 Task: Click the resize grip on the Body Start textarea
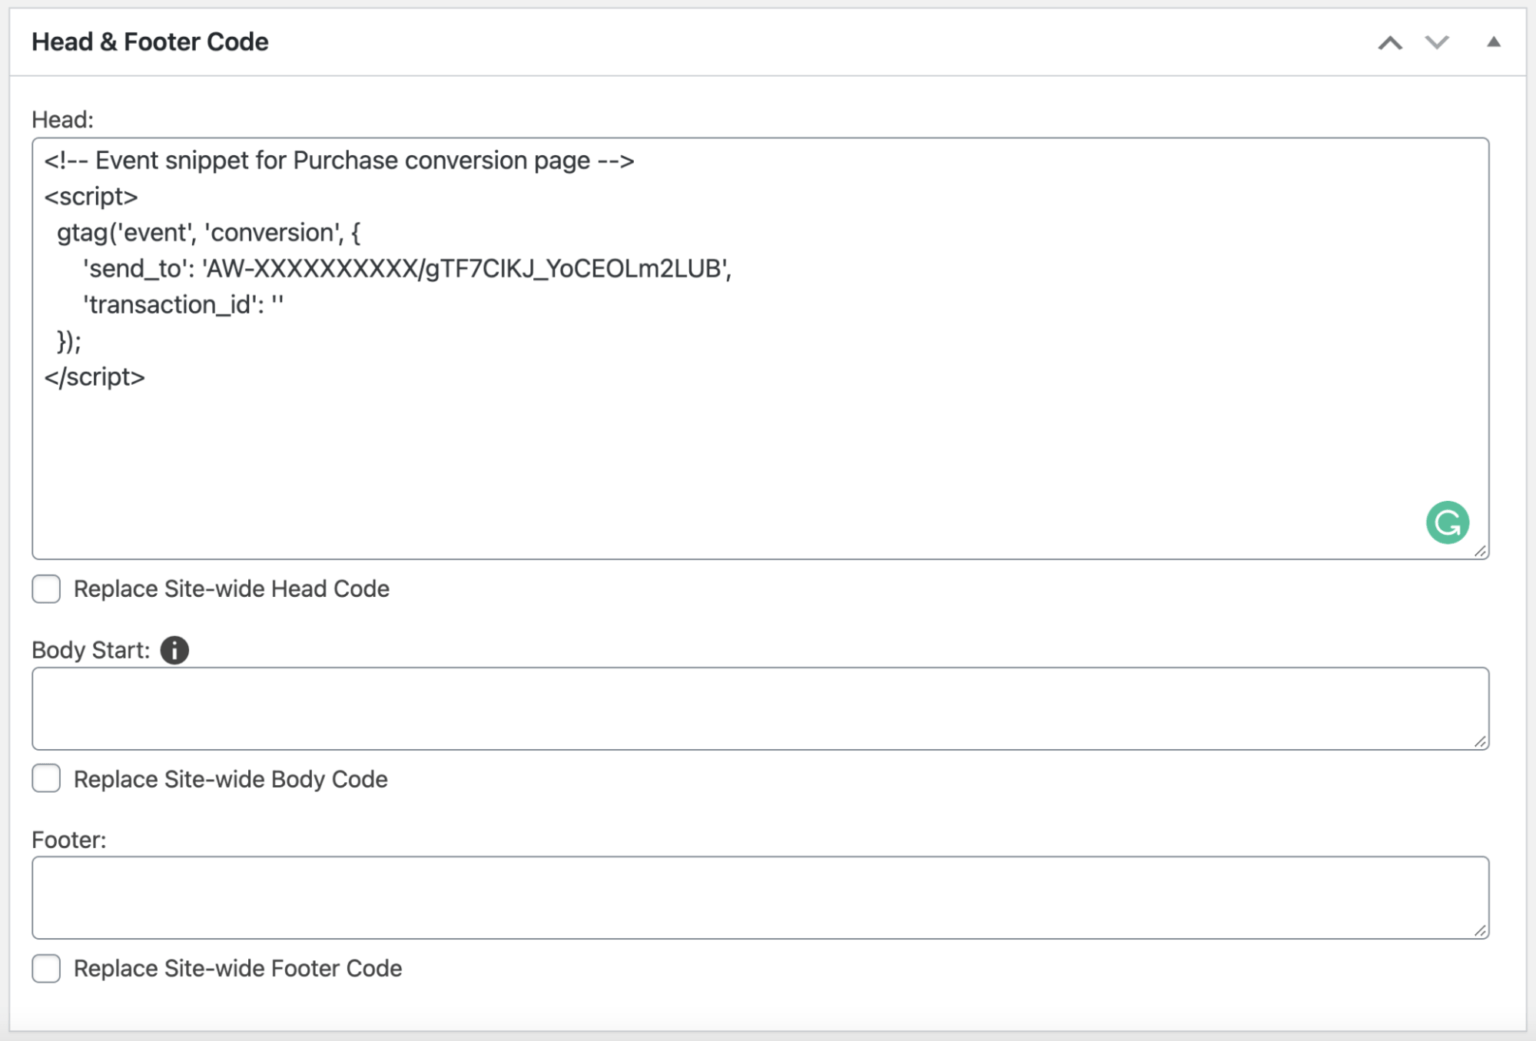pyautogui.click(x=1480, y=741)
